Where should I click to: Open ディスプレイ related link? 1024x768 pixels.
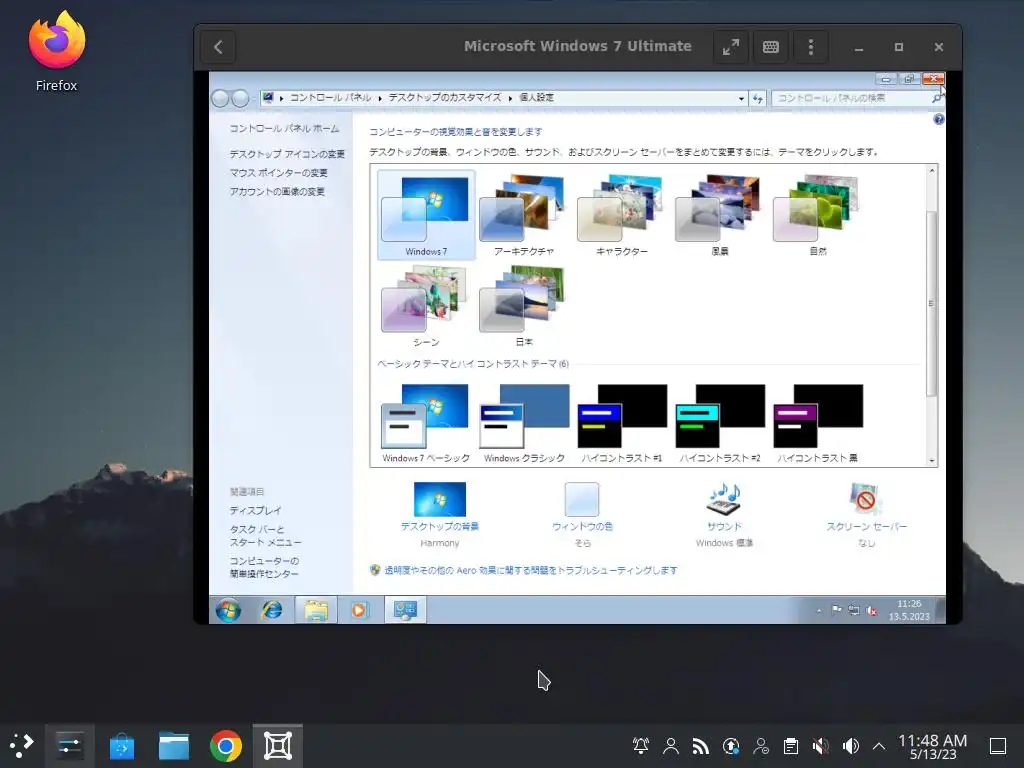(255, 511)
